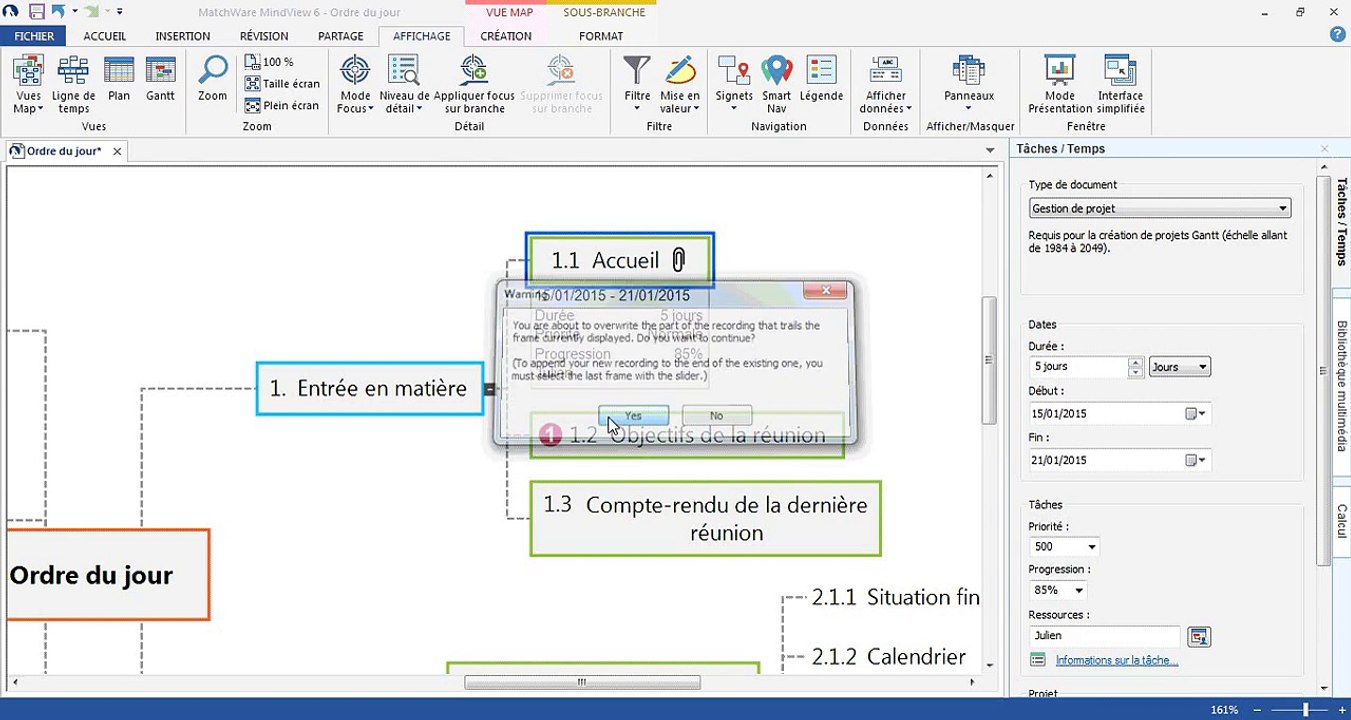Collapse Entrée en matière branch
Screen dimensions: 1351x720
point(490,389)
